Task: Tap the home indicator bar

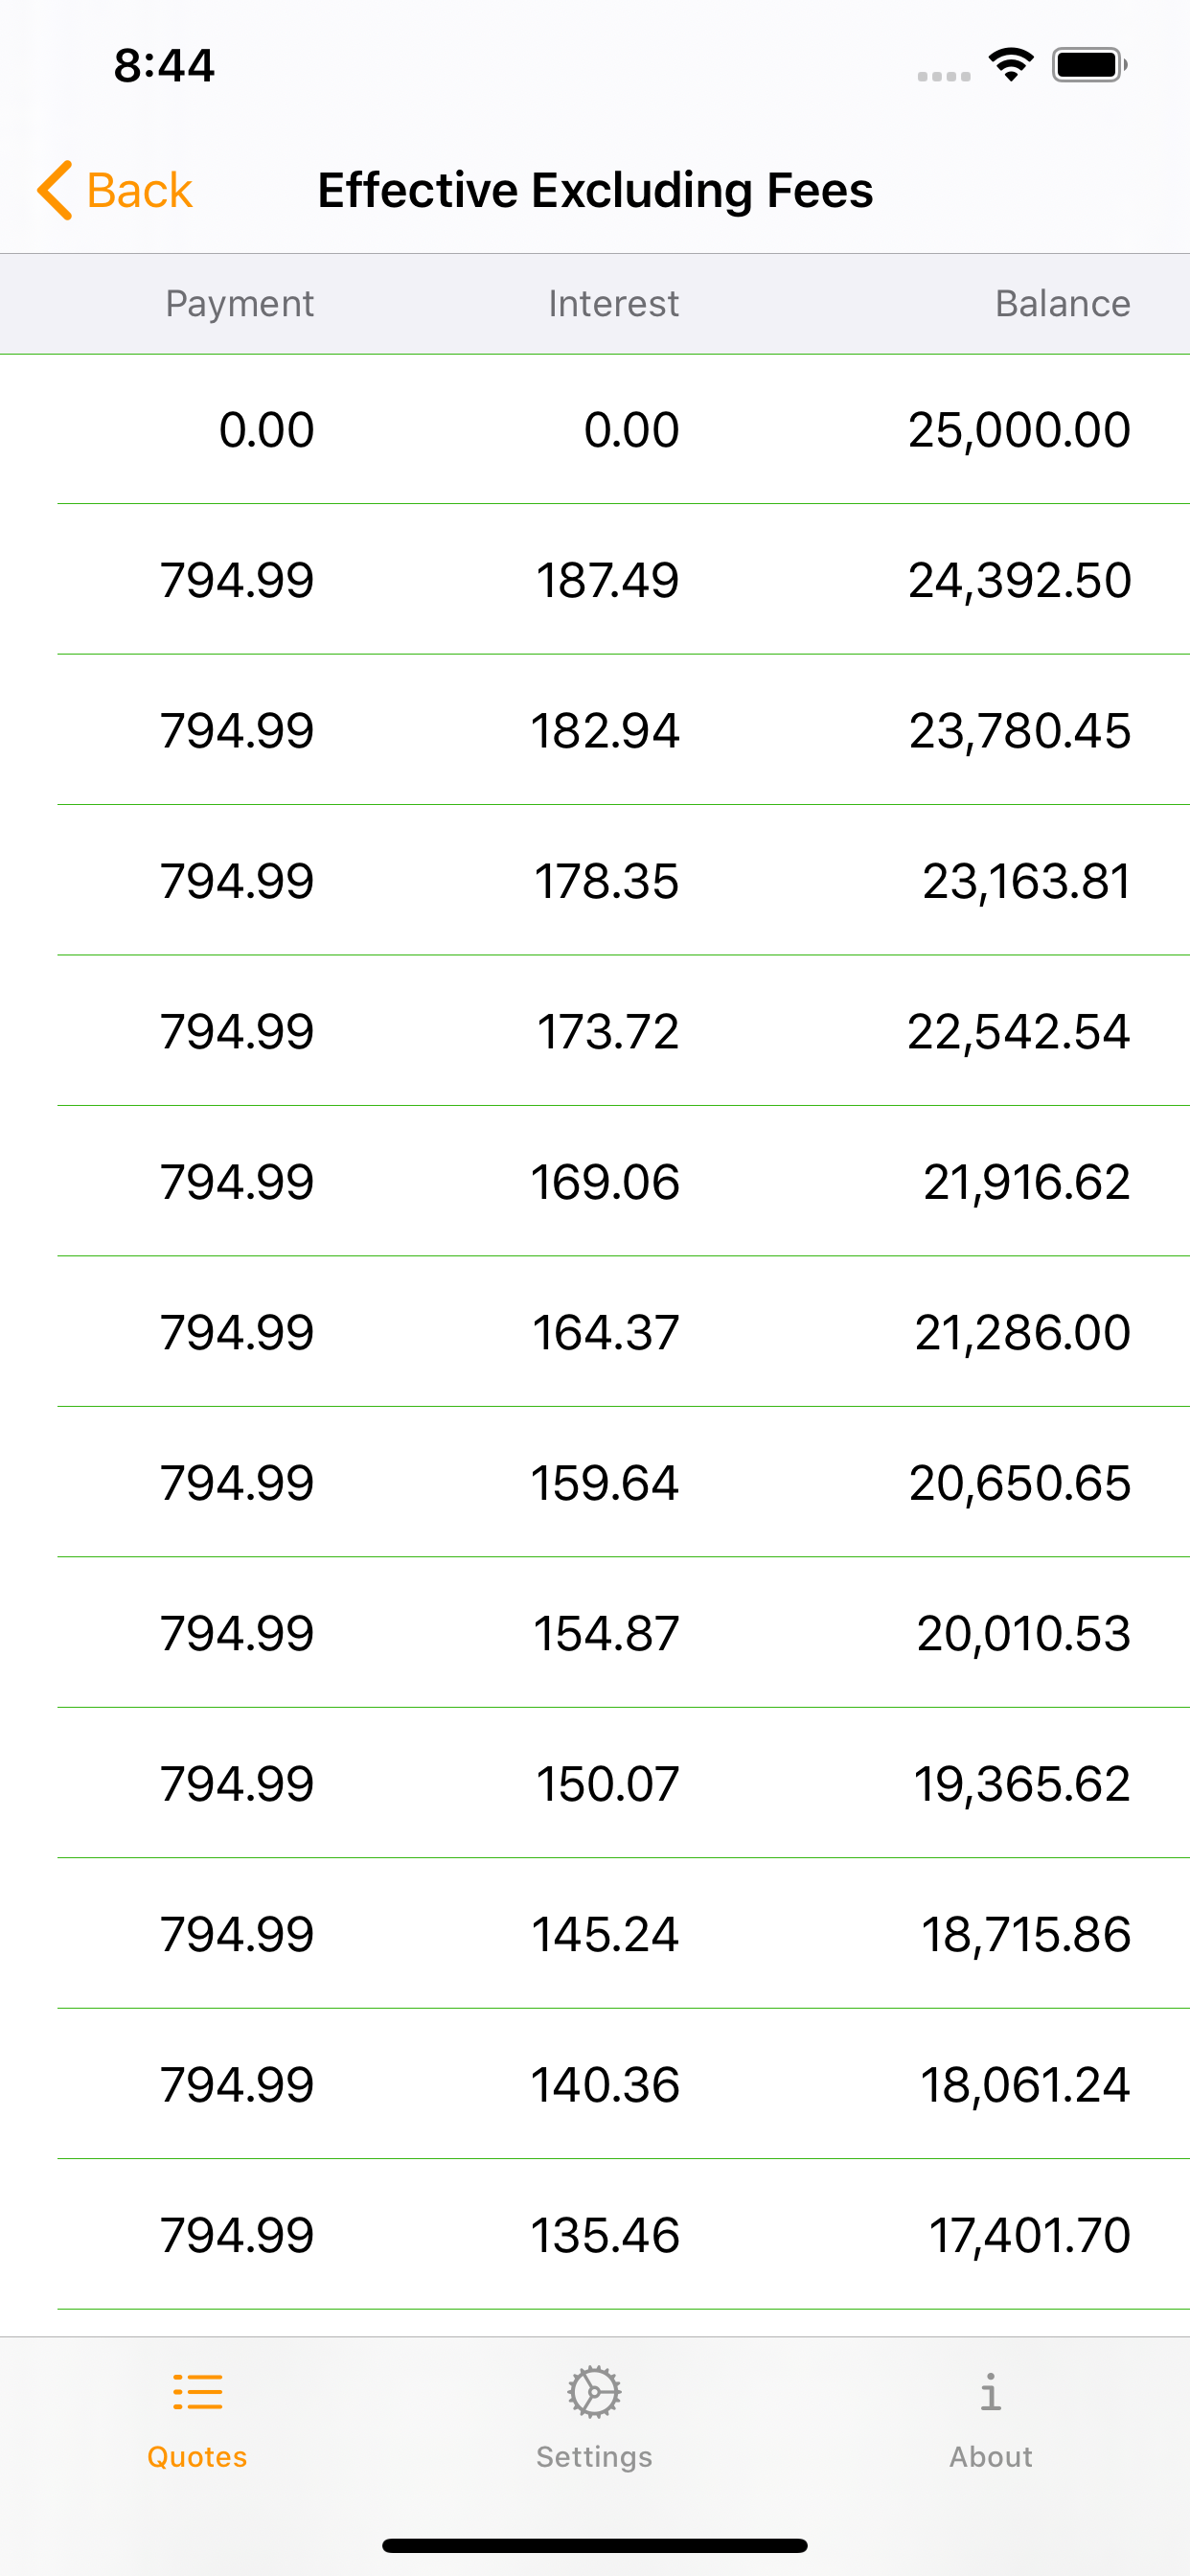Action: [x=594, y=2545]
